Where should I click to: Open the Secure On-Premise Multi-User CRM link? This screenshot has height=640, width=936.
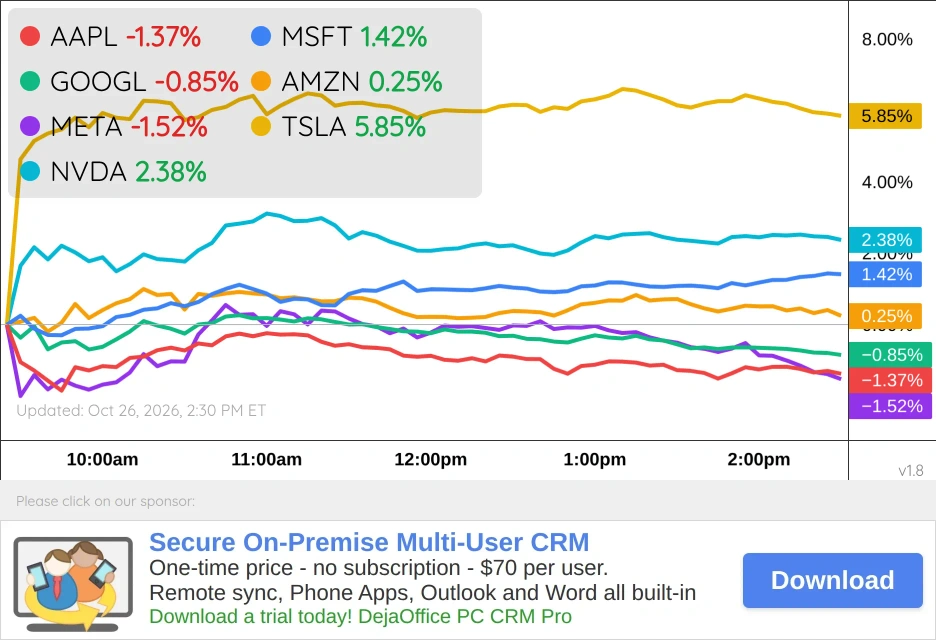tap(369, 542)
